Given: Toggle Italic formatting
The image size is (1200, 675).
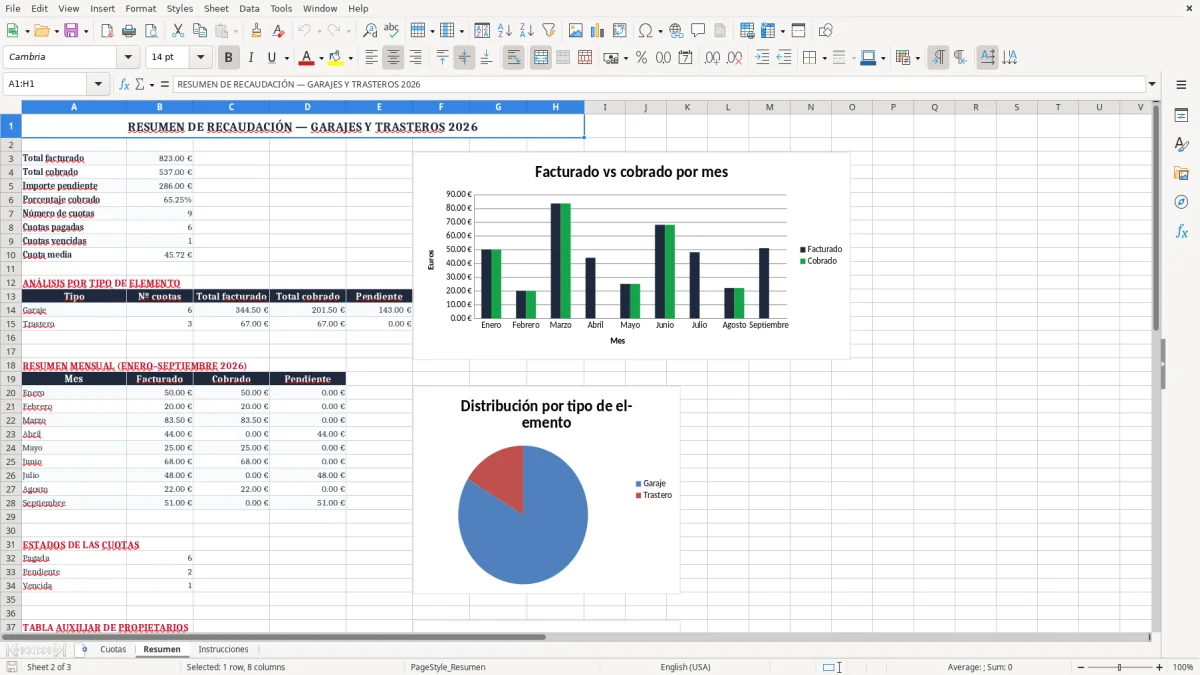Looking at the screenshot, I should 250,58.
